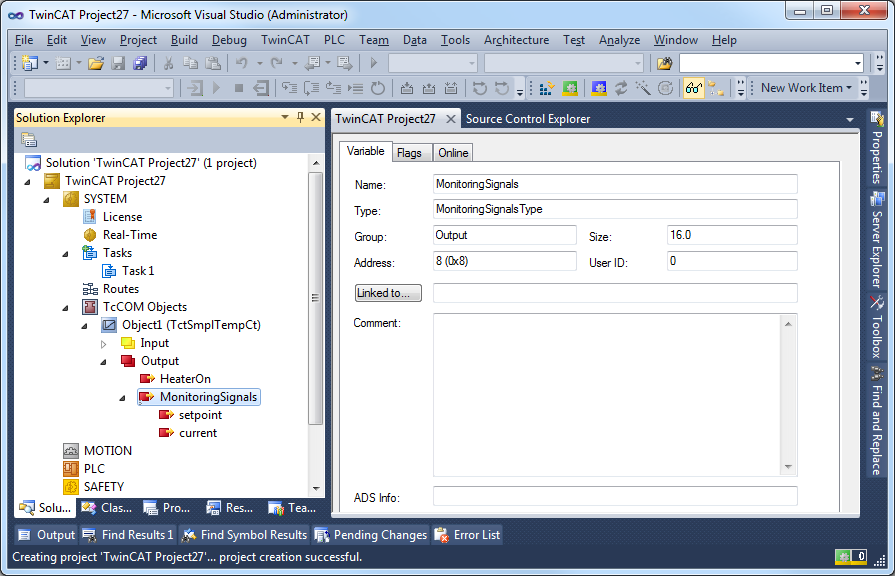Screen dimensions: 895x576
Task: Open the Build menu
Action: 184,40
